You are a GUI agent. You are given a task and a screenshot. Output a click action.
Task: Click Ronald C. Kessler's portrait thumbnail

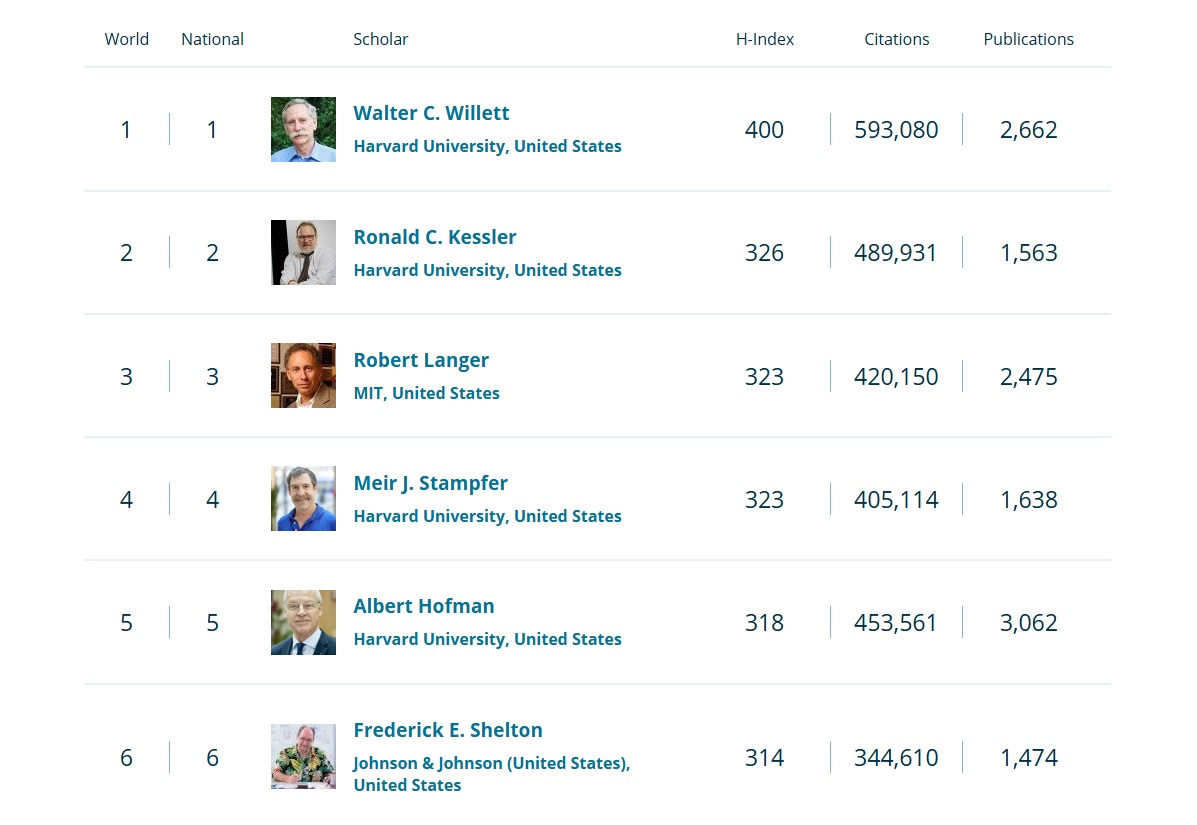tap(303, 252)
